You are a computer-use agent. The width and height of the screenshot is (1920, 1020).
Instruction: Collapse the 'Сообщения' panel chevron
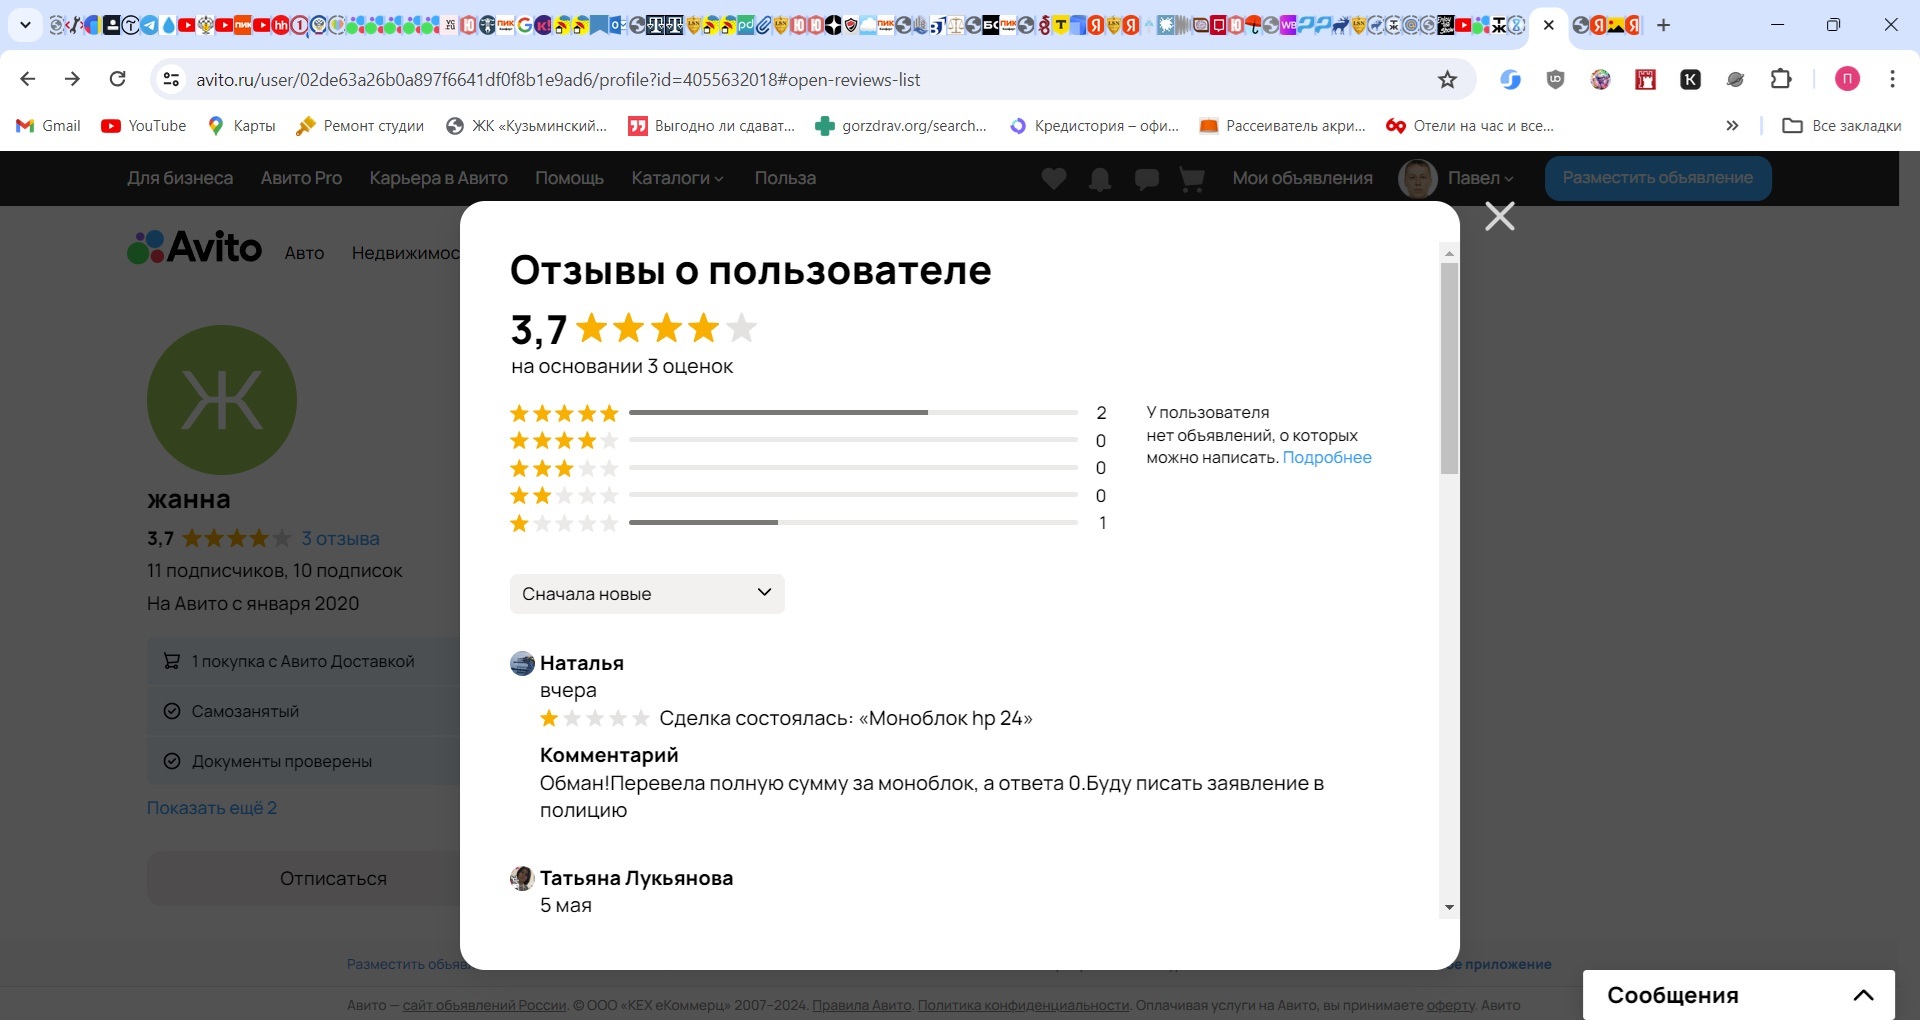[x=1864, y=994]
